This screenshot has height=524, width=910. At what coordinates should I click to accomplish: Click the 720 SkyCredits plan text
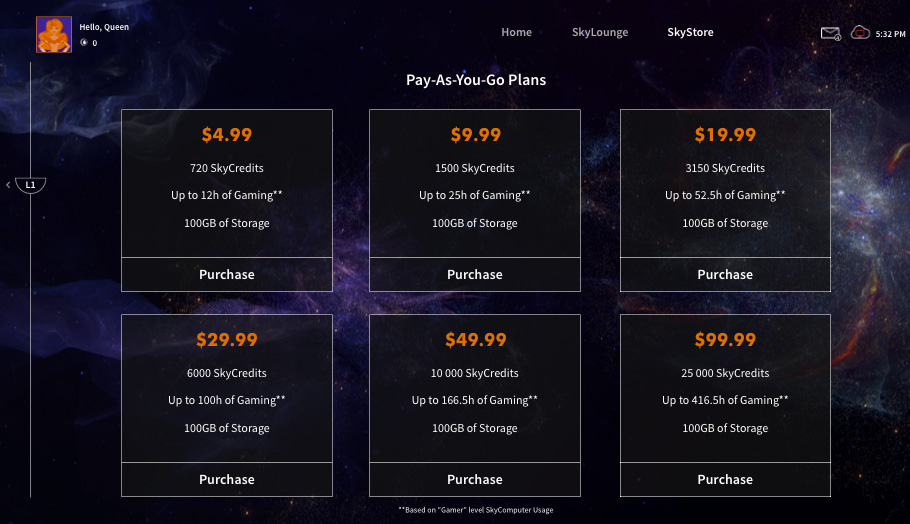(x=227, y=168)
